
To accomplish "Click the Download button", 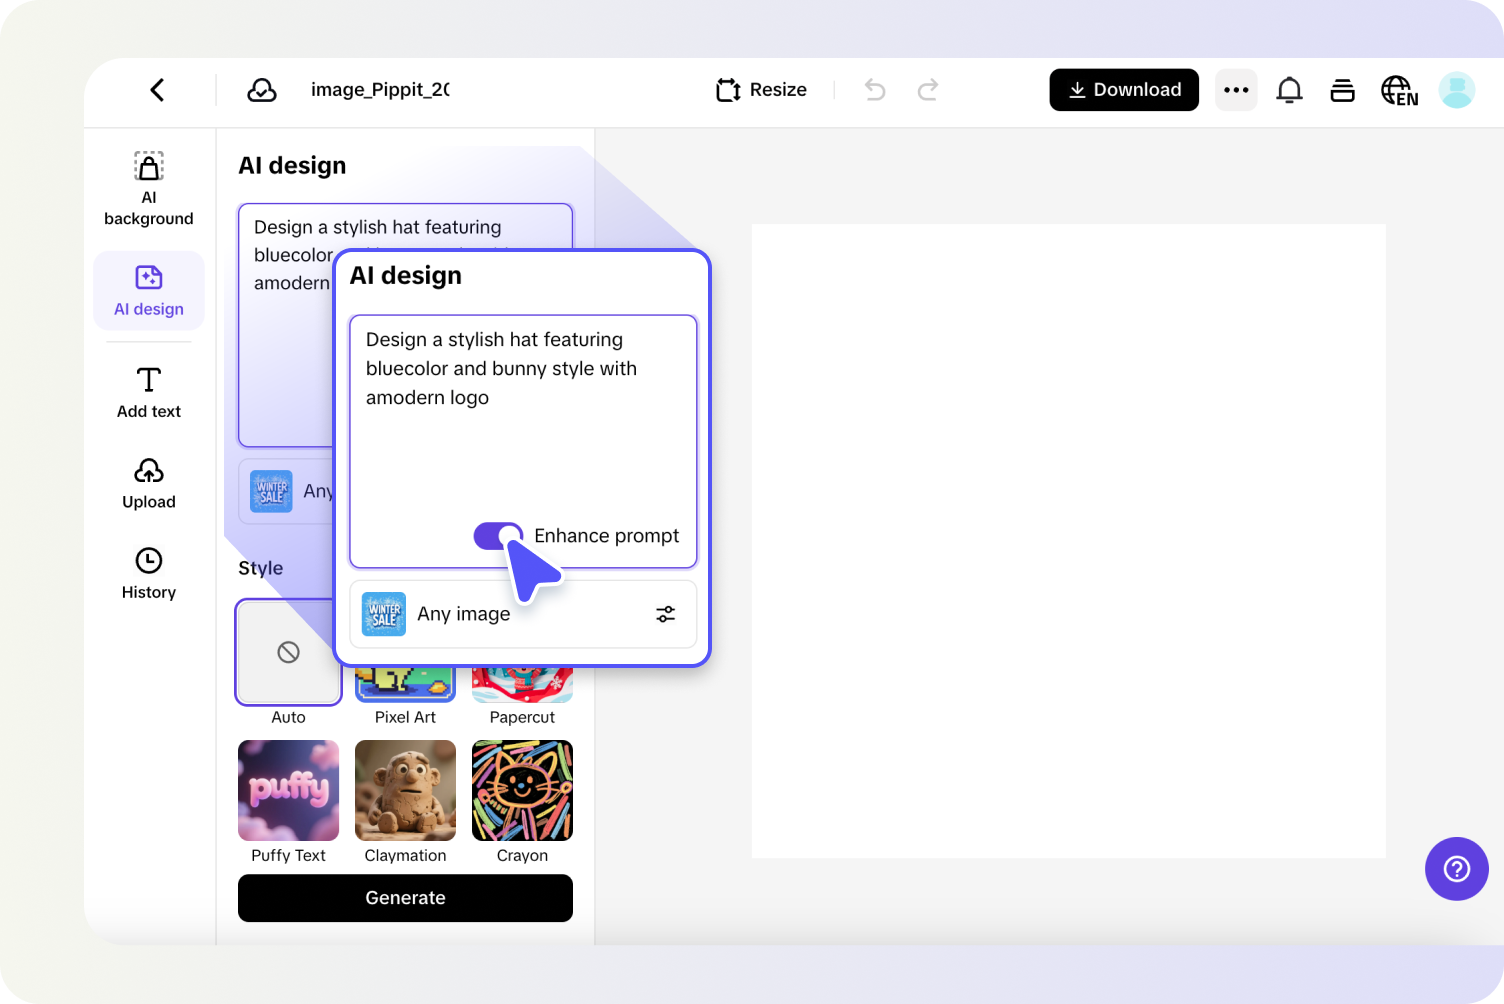I will click(1124, 90).
